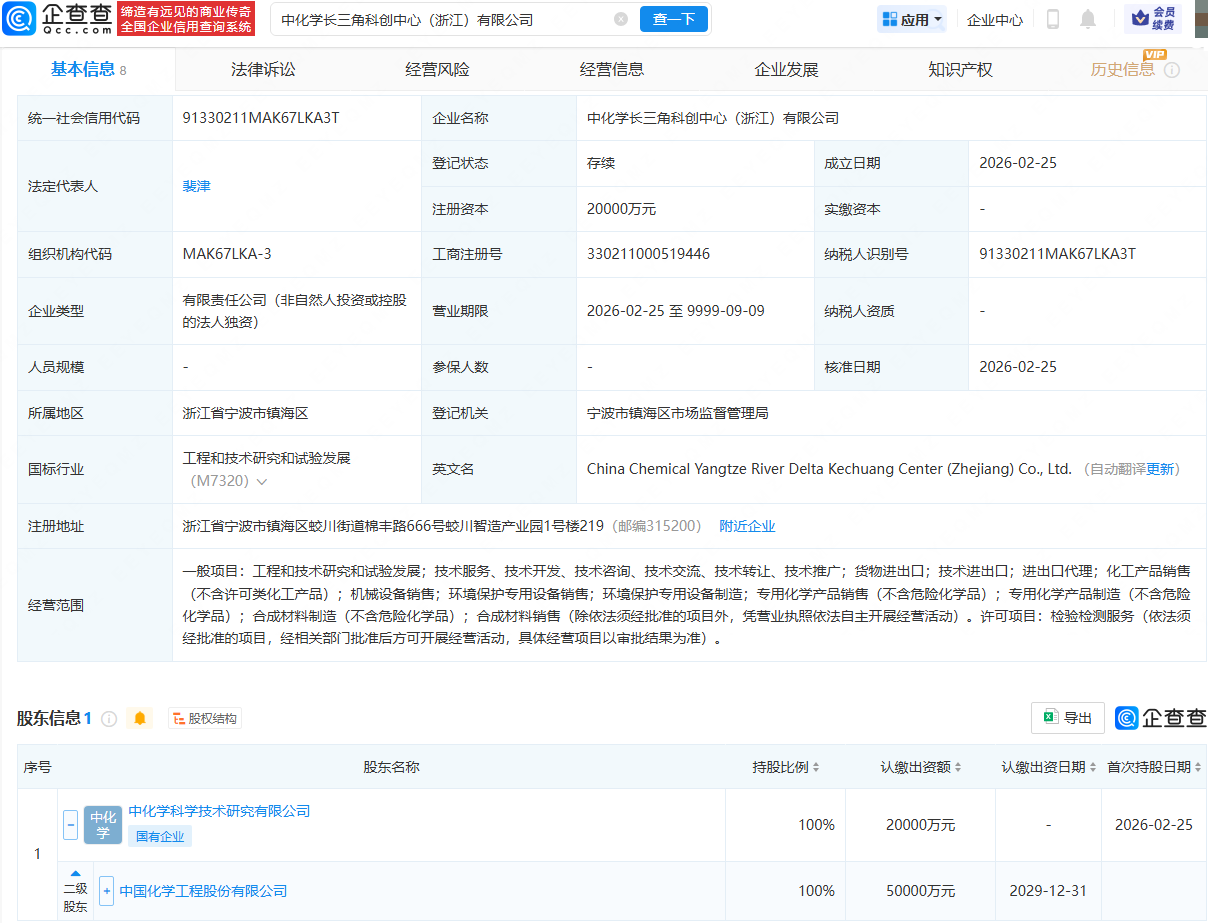The height and width of the screenshot is (923, 1208).
Task: Click the orange bell beside 股东信息
Action: [140, 718]
